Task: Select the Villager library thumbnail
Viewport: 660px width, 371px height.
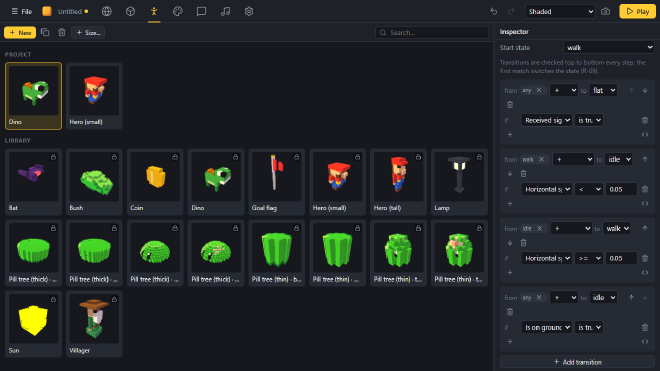Action: tap(94, 324)
